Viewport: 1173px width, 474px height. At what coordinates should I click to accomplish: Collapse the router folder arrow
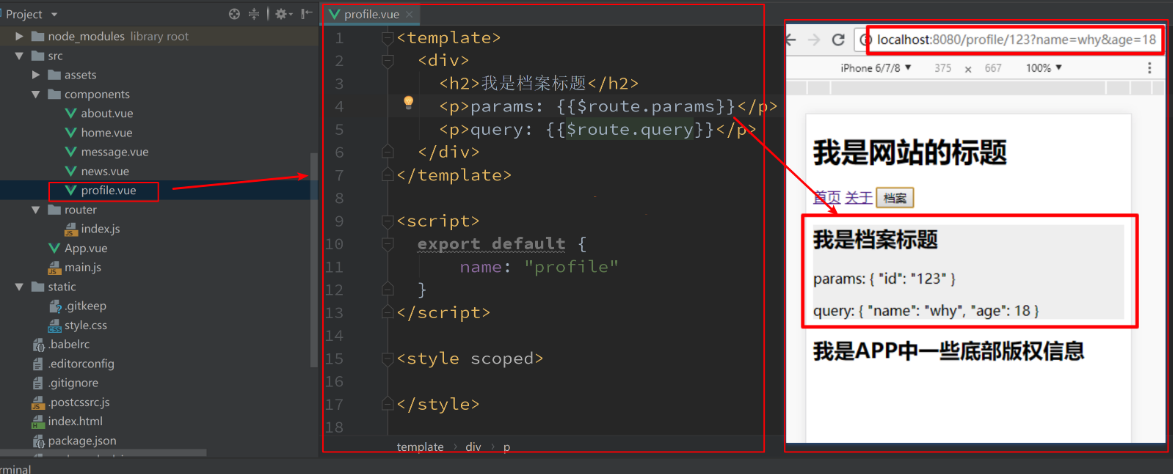tap(36, 209)
